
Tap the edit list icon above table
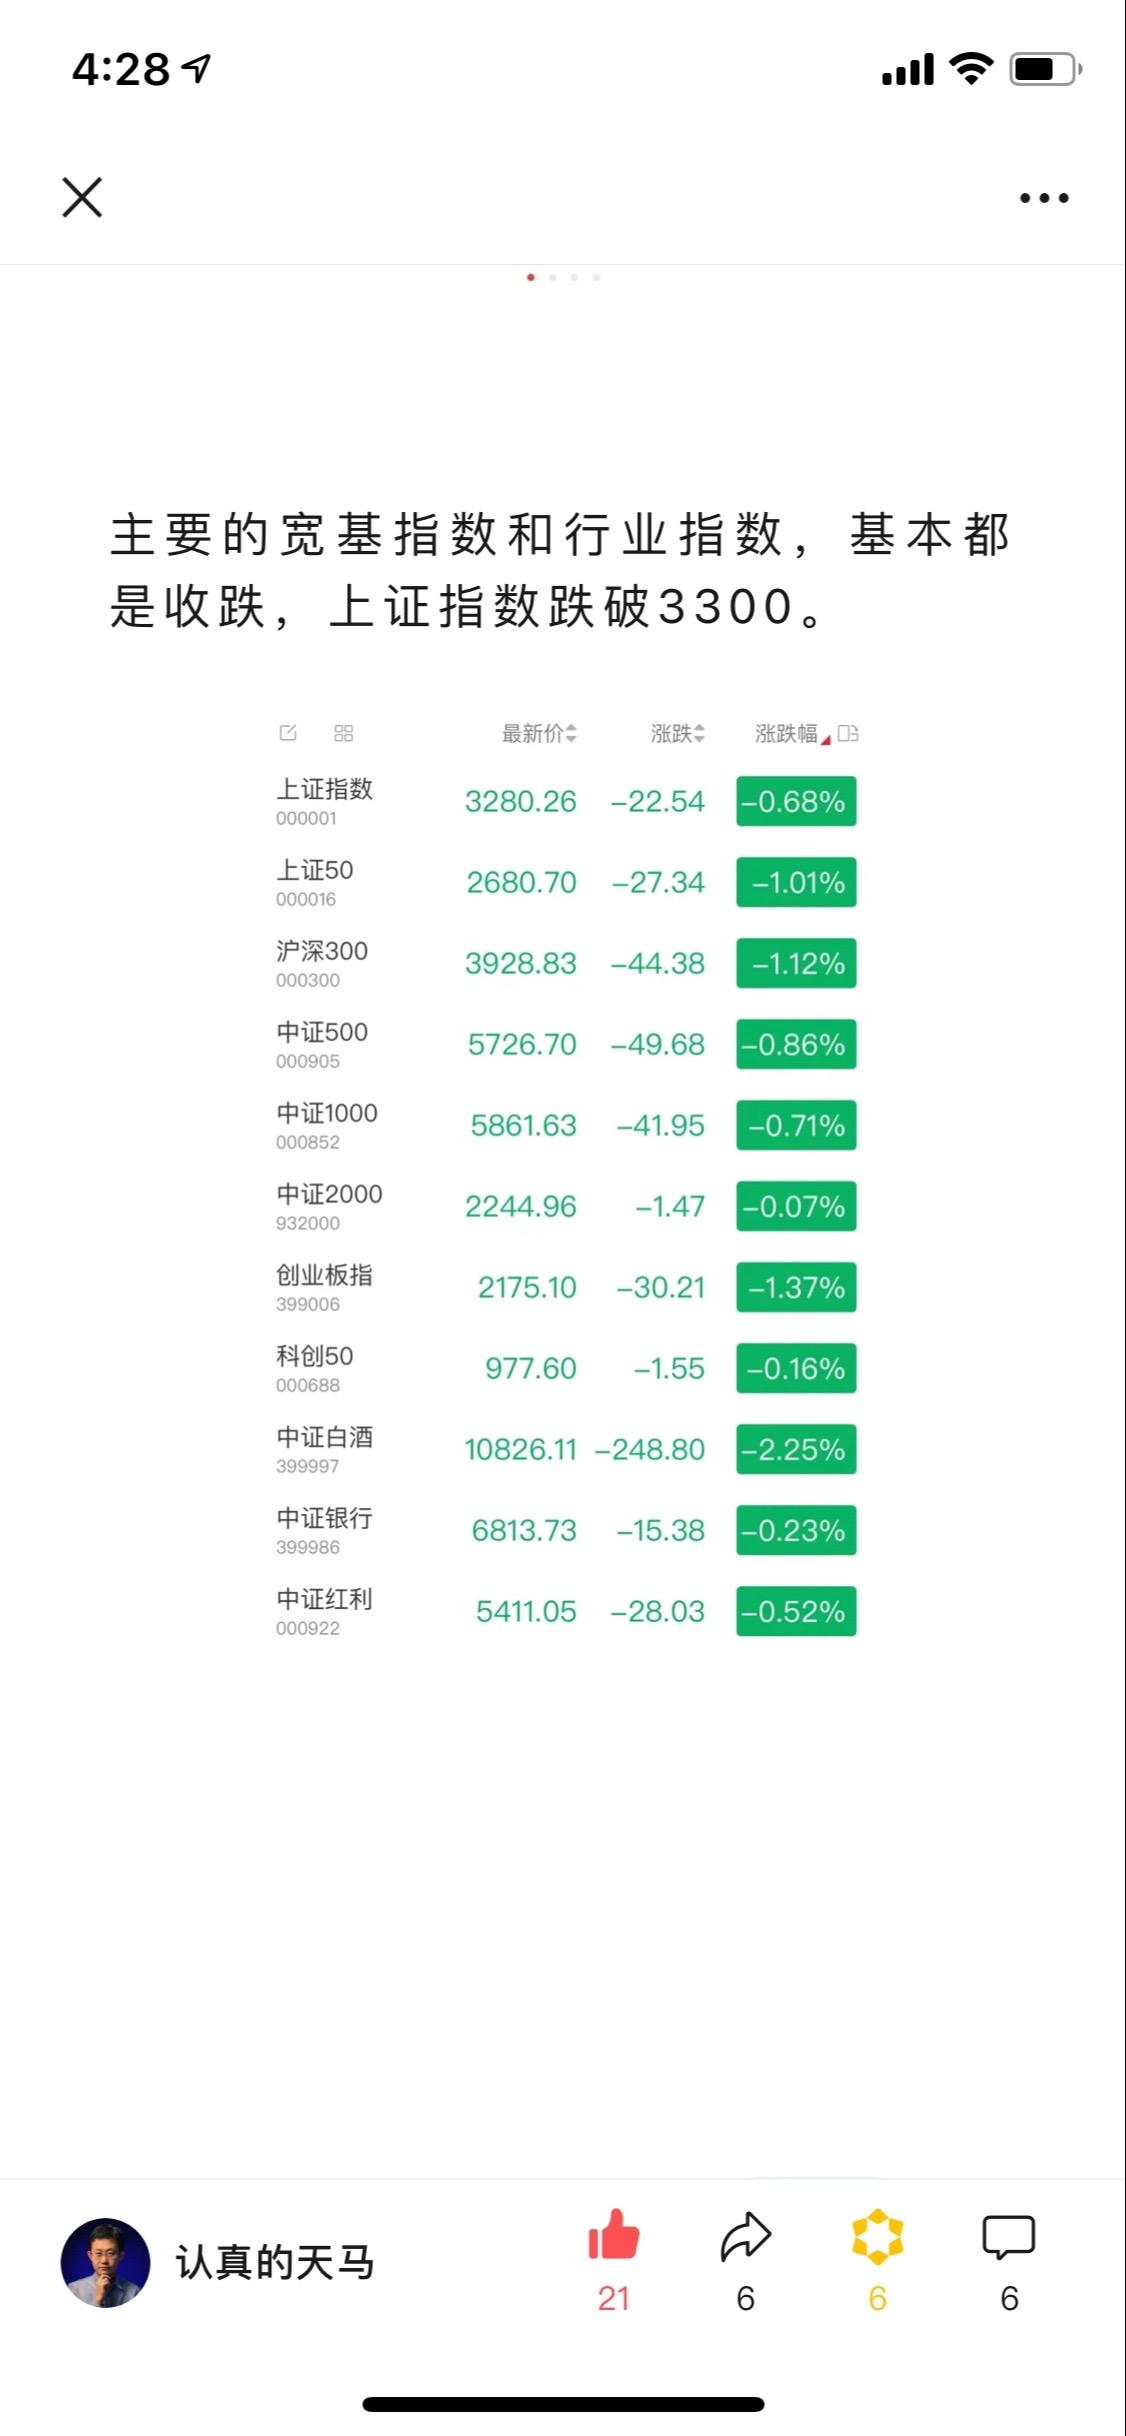288,733
